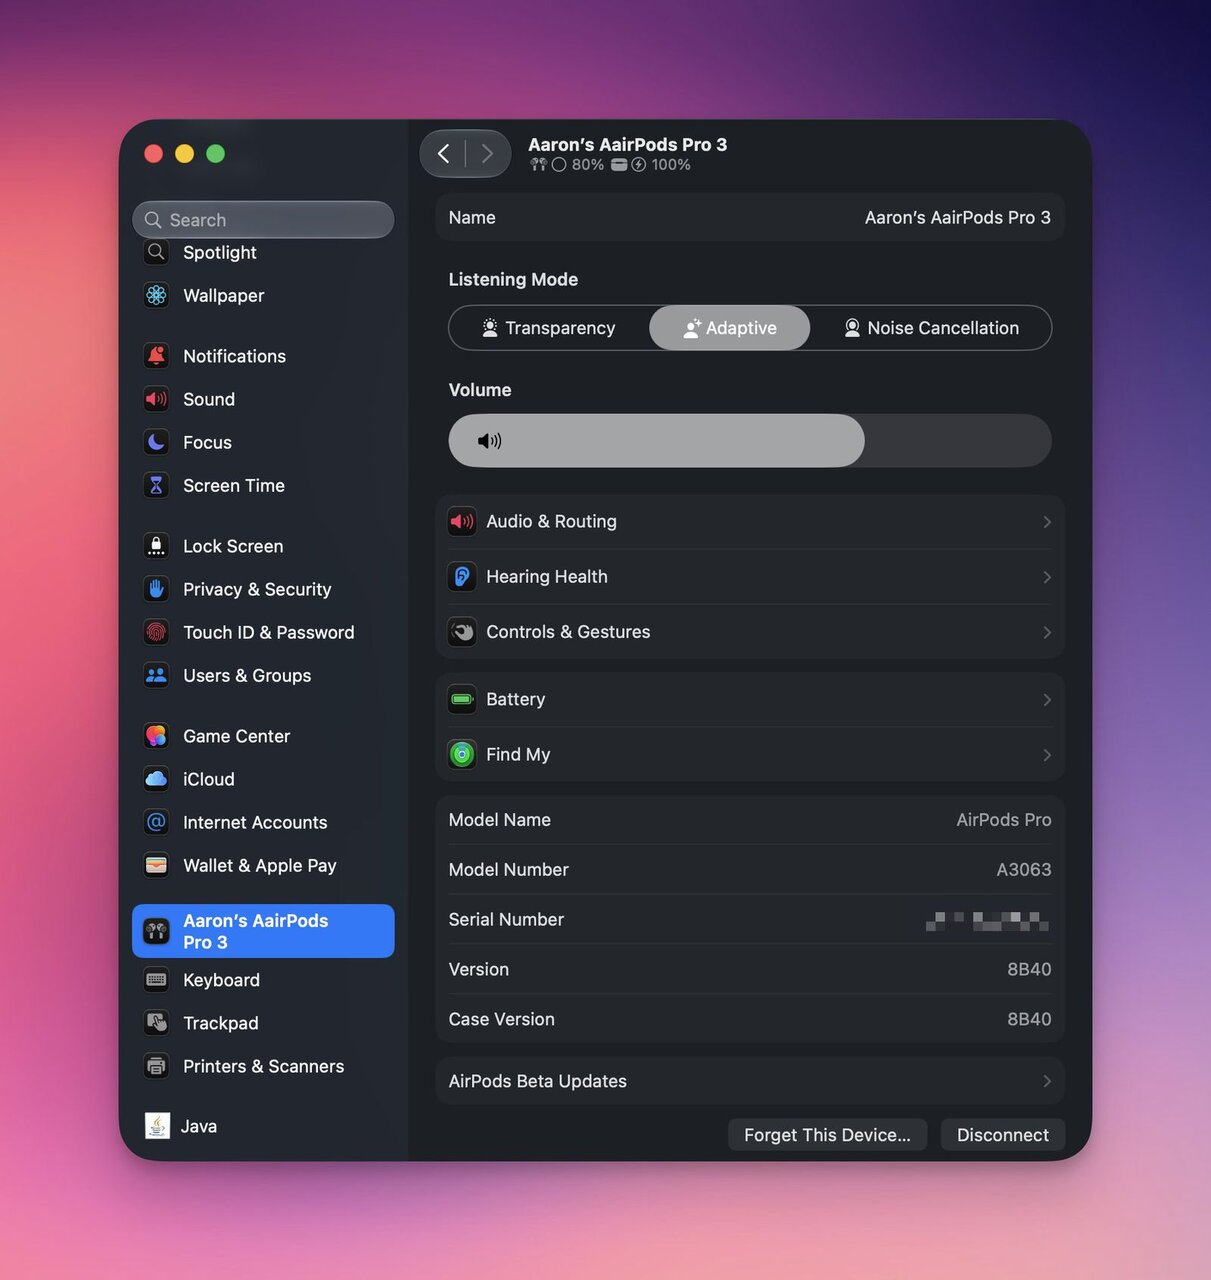Open Spotlight settings pane
This screenshot has height=1280, width=1211.
tap(263, 252)
